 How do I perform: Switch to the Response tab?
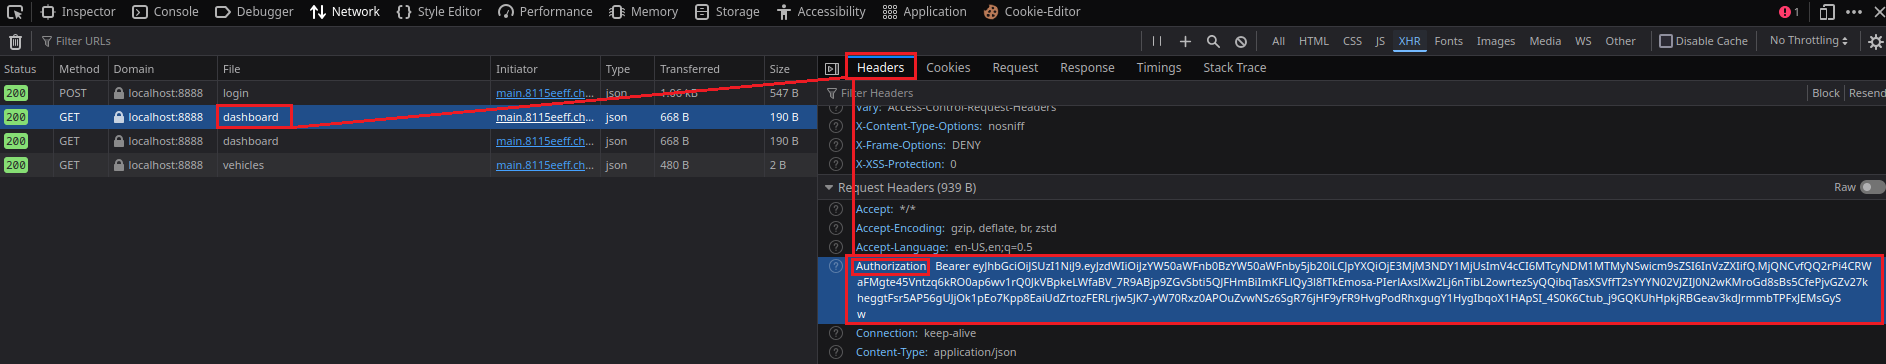pyautogui.click(x=1087, y=68)
